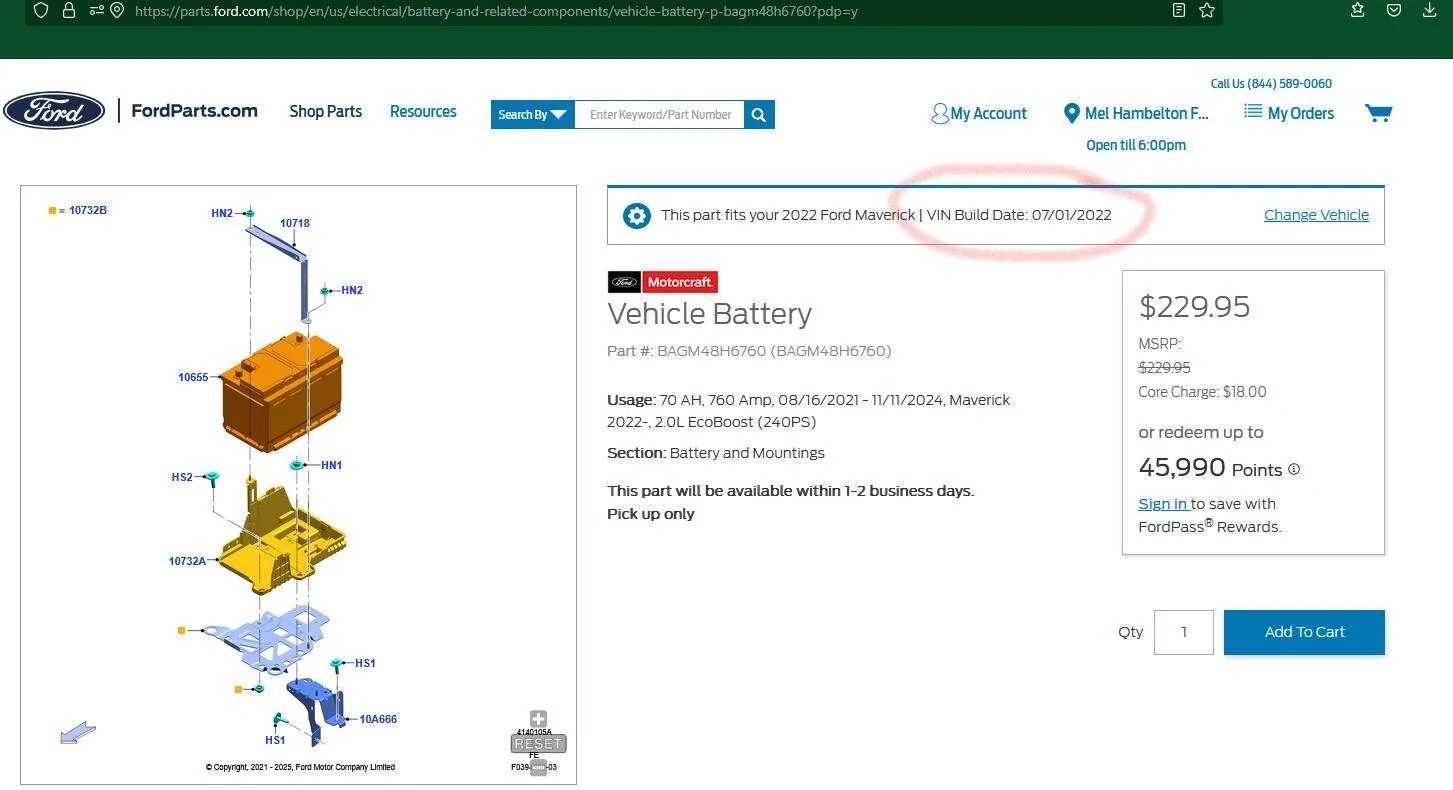Click the FordParts.com site name

click(x=194, y=111)
